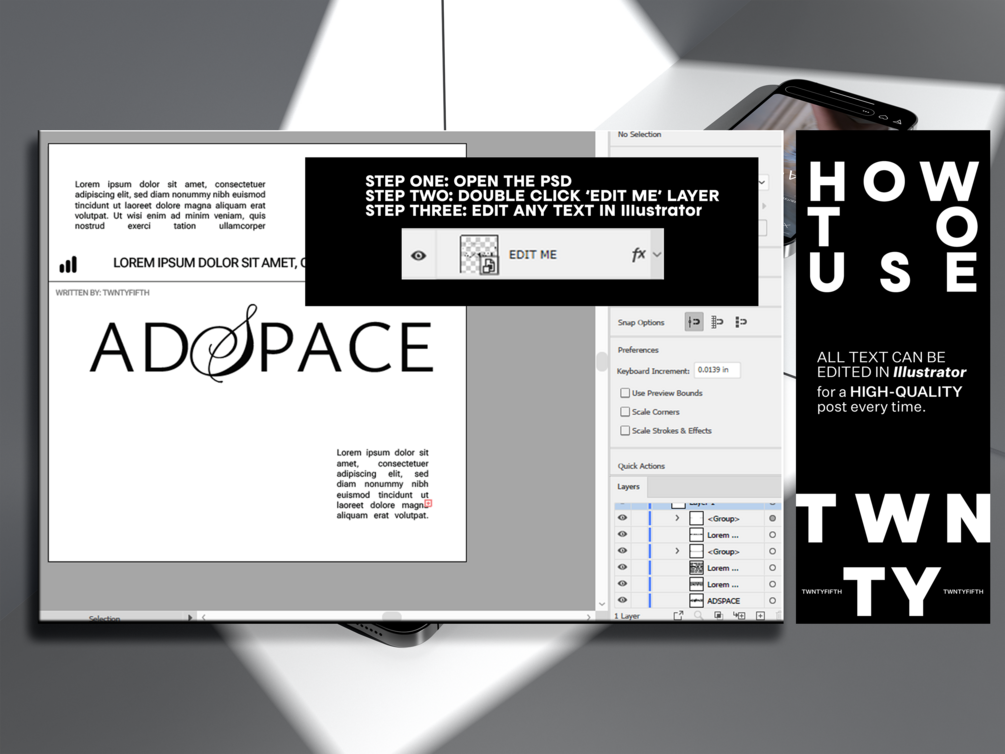Click the Keyboard Increment field

[x=717, y=370]
